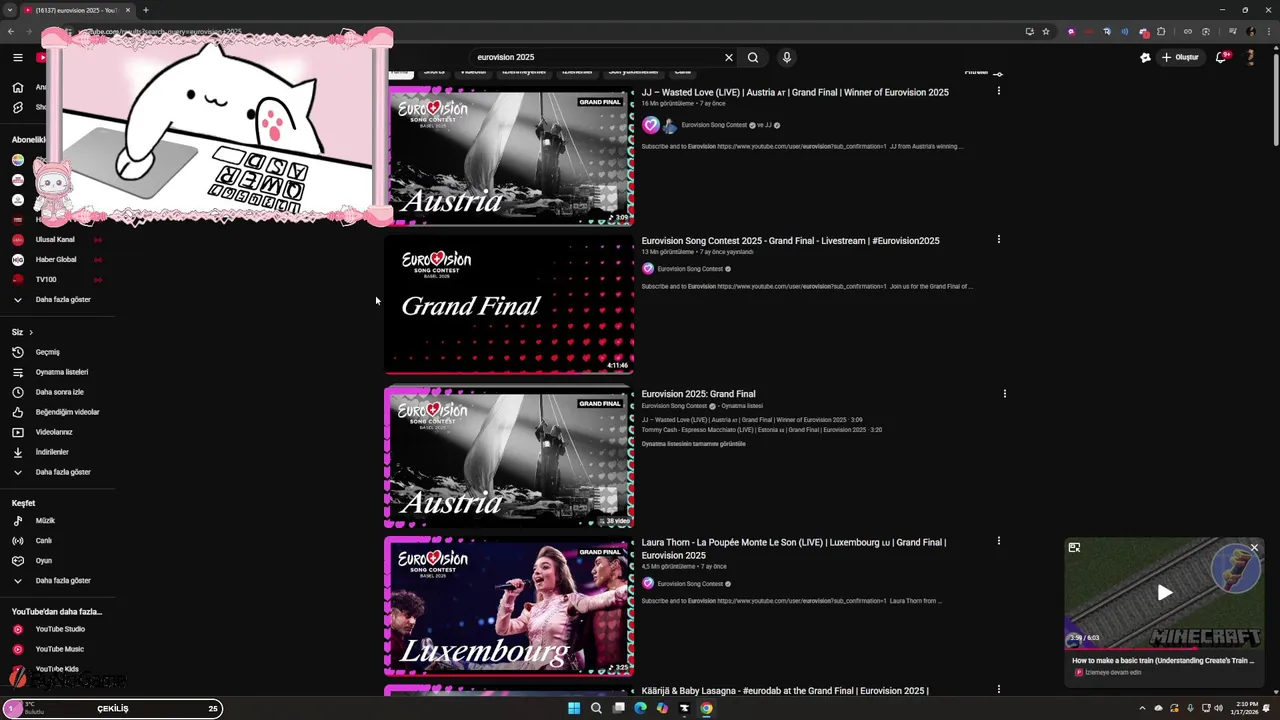Expand Daha fazla göster under subscriptions
This screenshot has height=720, width=1280.
tap(58, 299)
